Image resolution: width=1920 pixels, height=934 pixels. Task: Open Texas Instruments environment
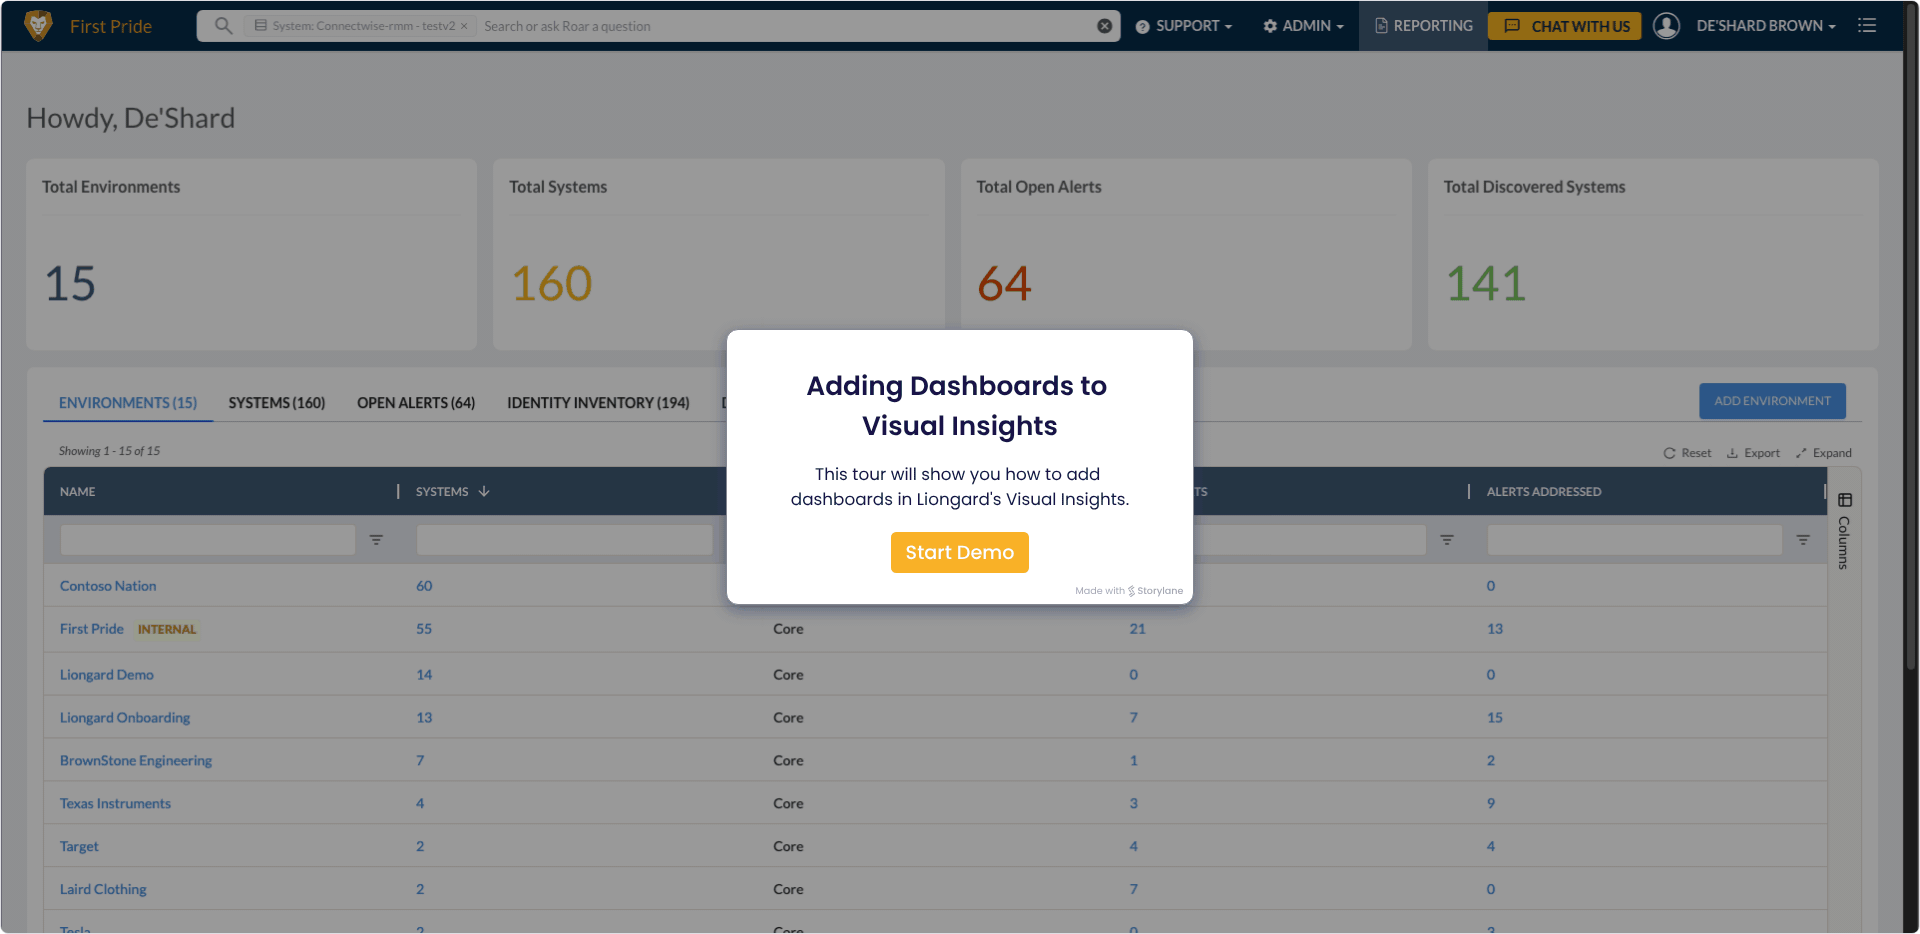coord(115,804)
